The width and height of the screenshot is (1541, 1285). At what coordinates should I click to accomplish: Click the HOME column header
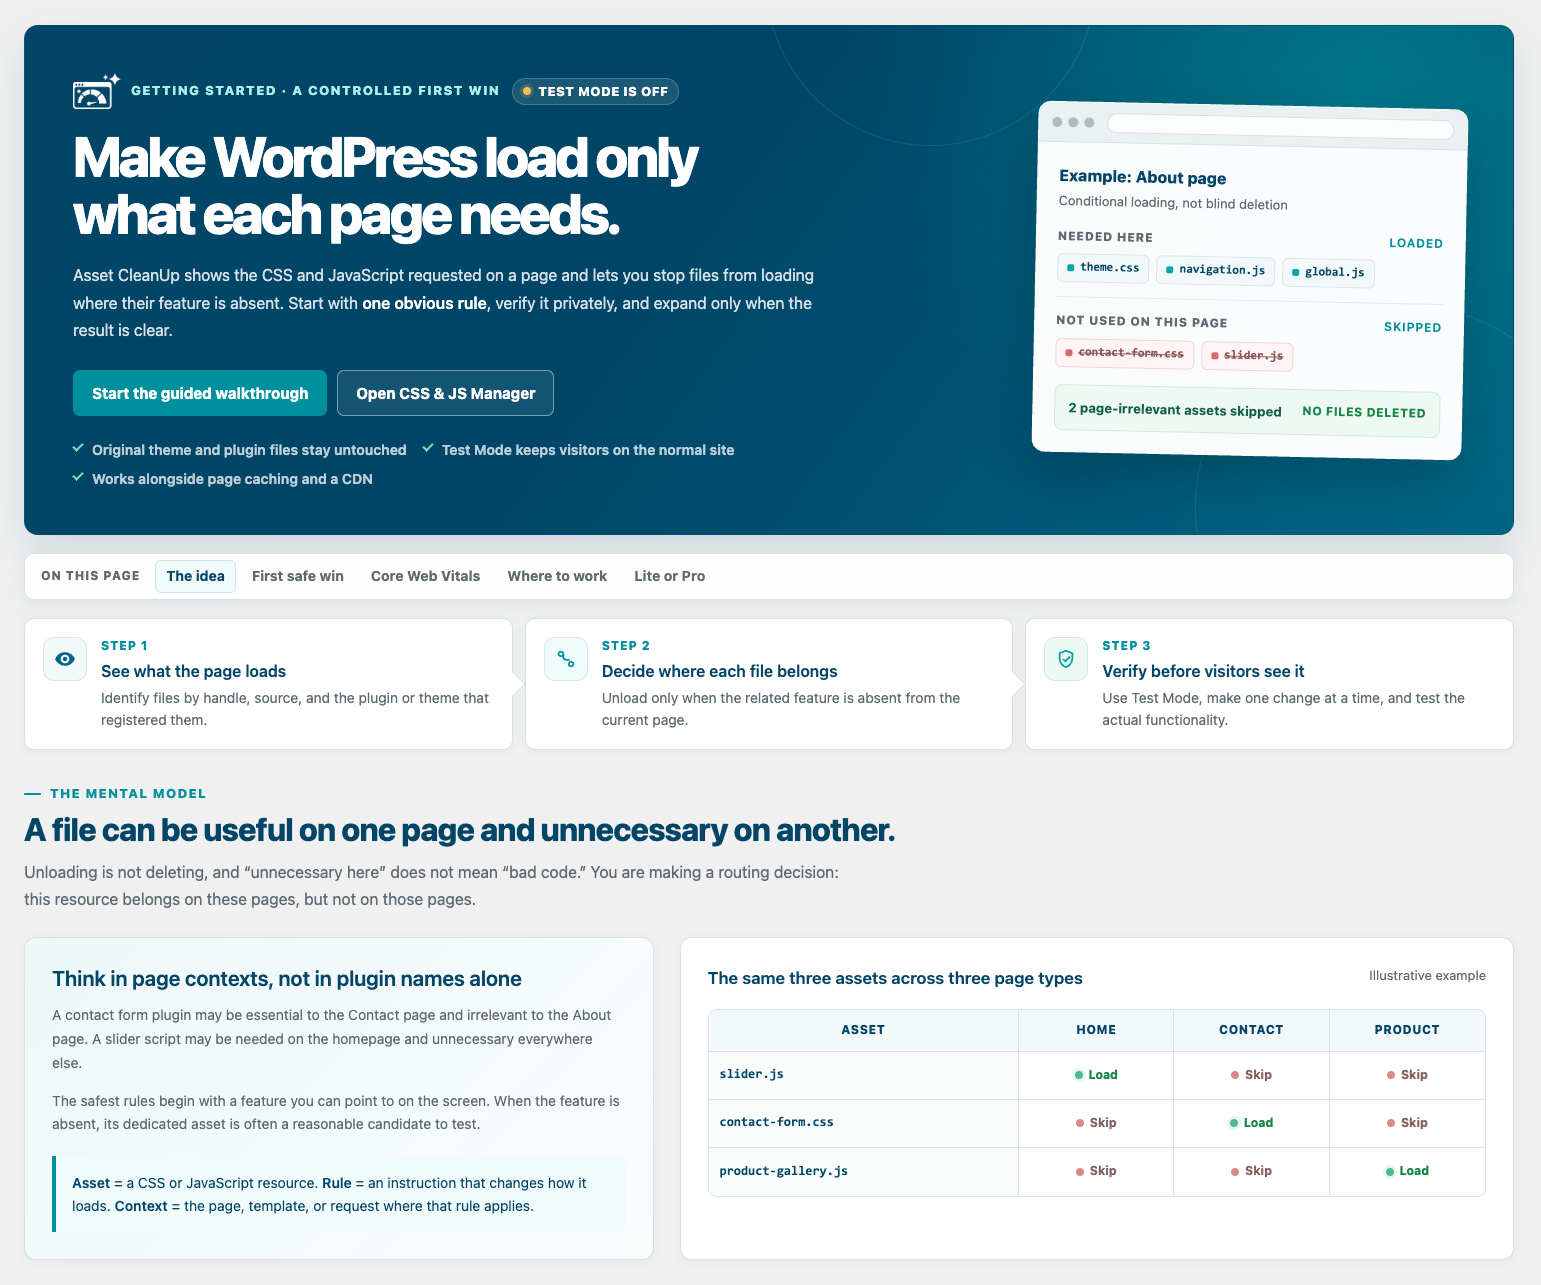1096,1030
